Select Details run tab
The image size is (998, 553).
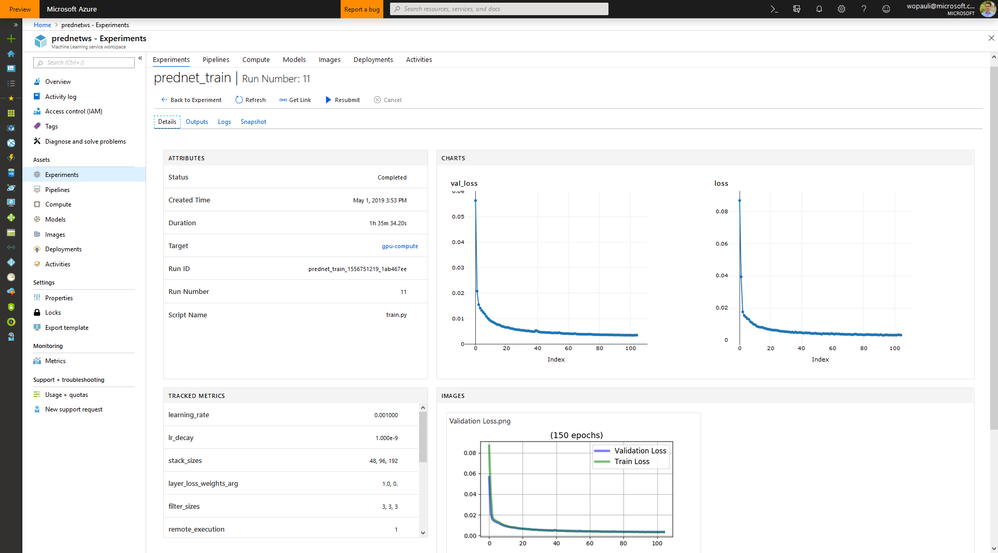[167, 122]
